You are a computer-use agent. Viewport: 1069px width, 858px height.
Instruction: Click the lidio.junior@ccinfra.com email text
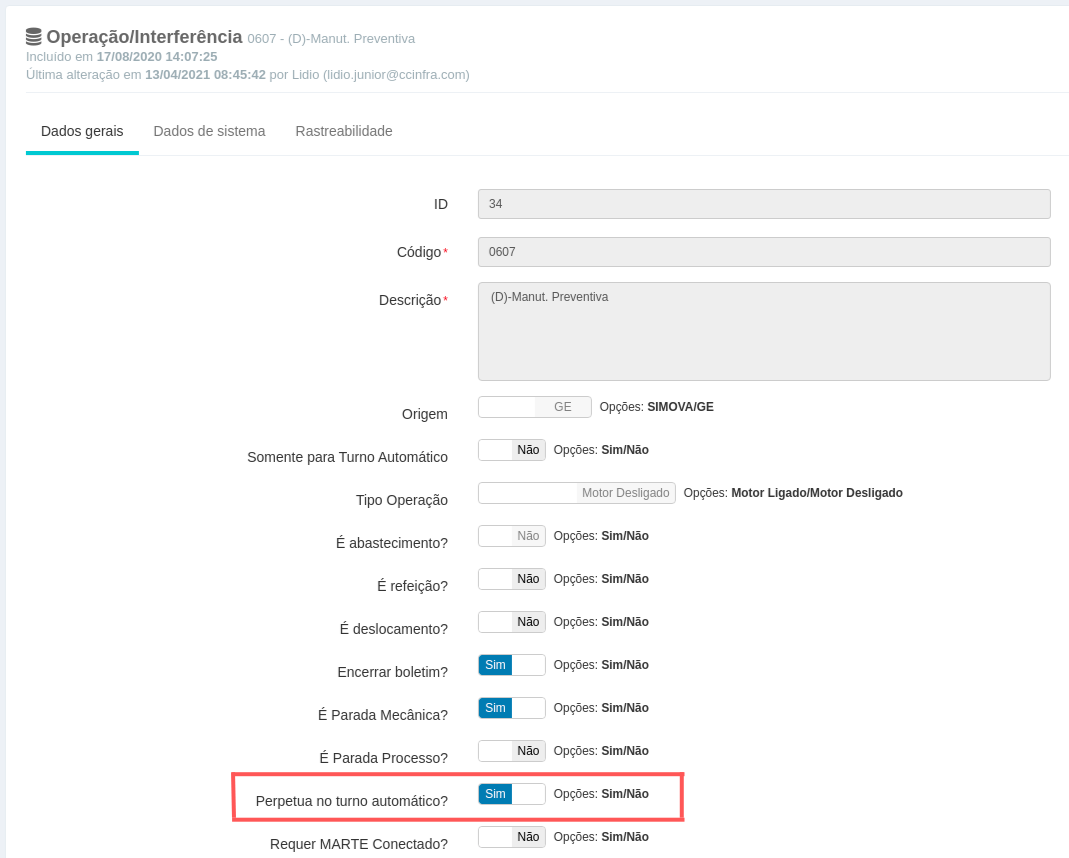(x=394, y=74)
